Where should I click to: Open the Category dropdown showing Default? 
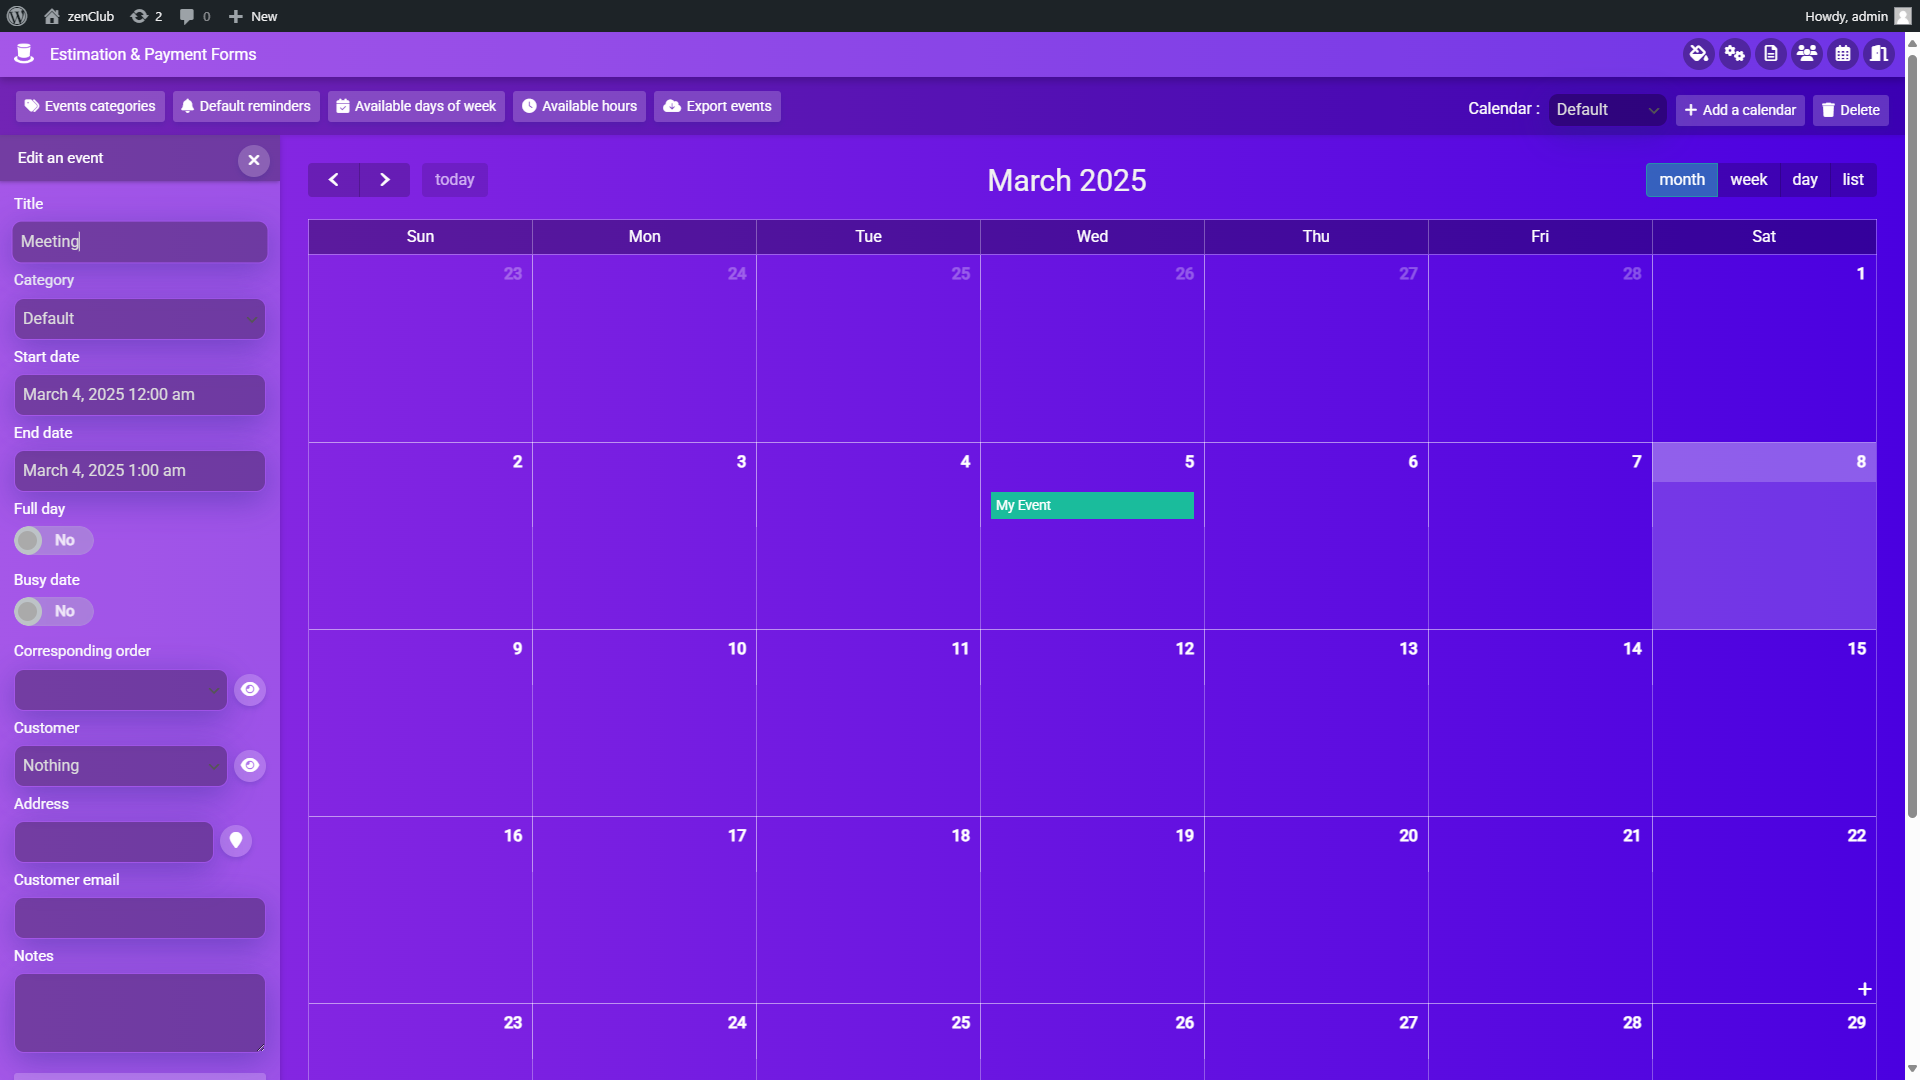(x=140, y=319)
